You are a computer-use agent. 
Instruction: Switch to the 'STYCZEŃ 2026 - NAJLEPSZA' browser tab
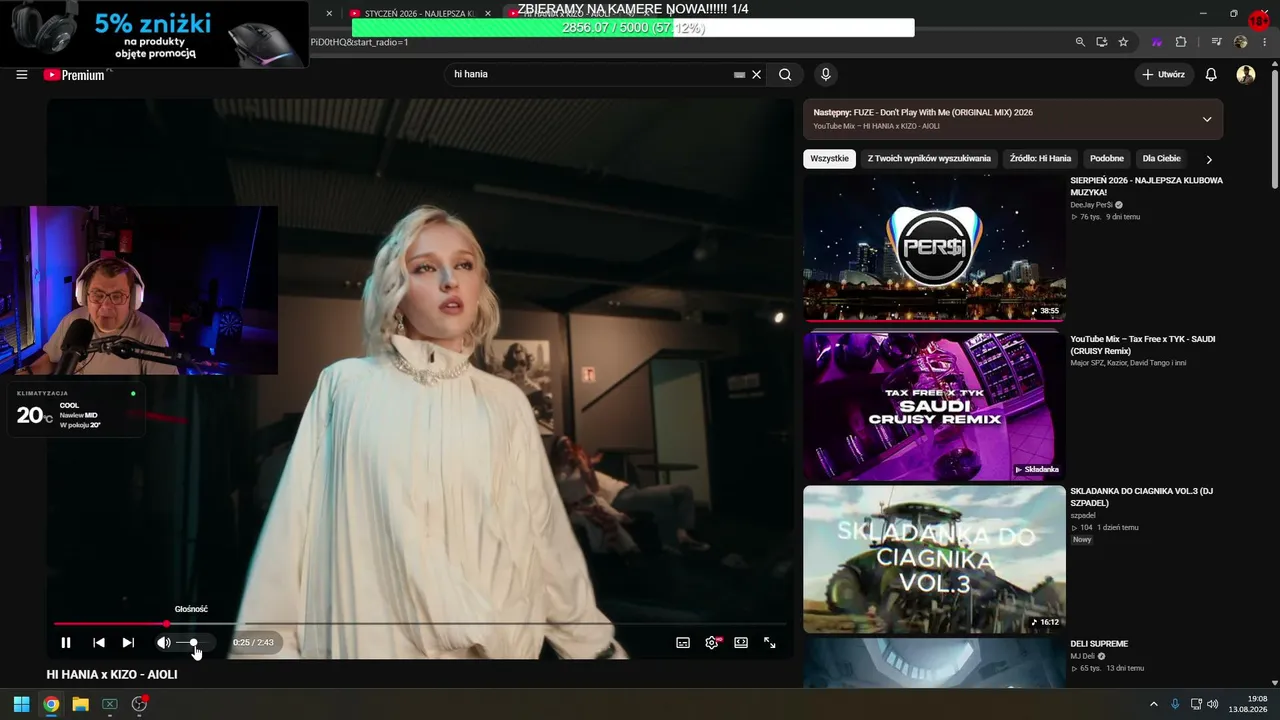click(x=418, y=14)
